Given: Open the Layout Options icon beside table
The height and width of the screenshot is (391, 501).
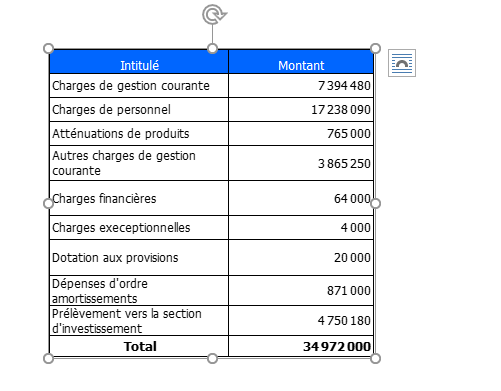Looking at the screenshot, I should point(402,63).
